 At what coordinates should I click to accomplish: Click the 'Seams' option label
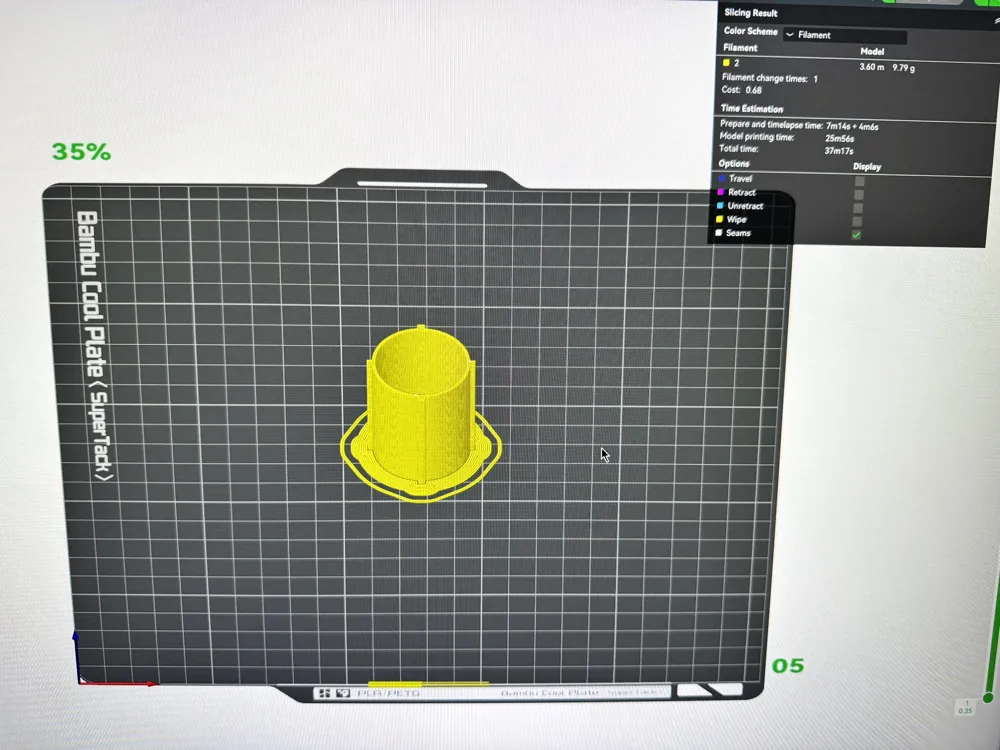point(738,233)
